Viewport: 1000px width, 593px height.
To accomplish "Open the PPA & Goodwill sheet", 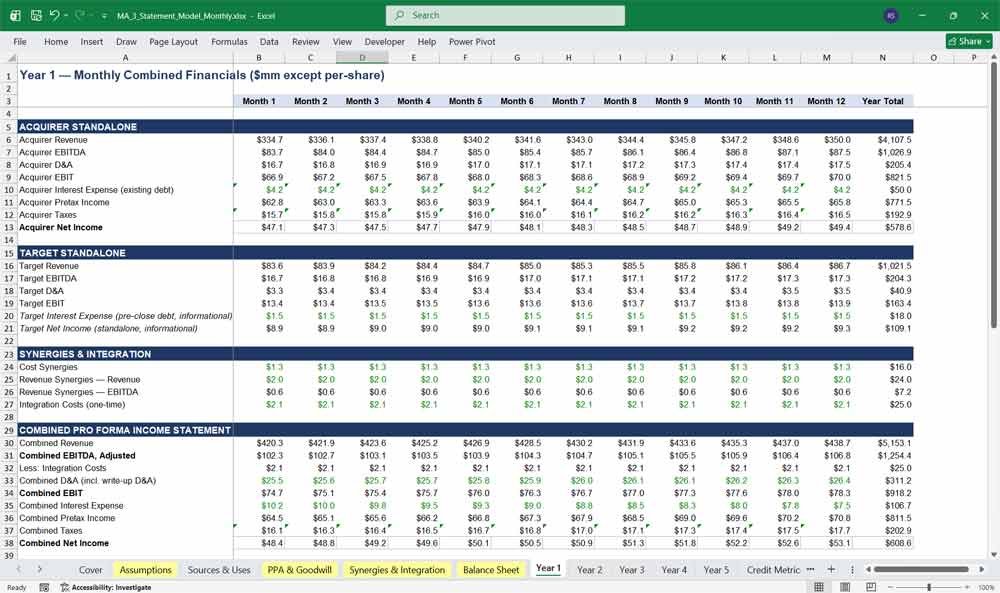I will [x=300, y=570].
